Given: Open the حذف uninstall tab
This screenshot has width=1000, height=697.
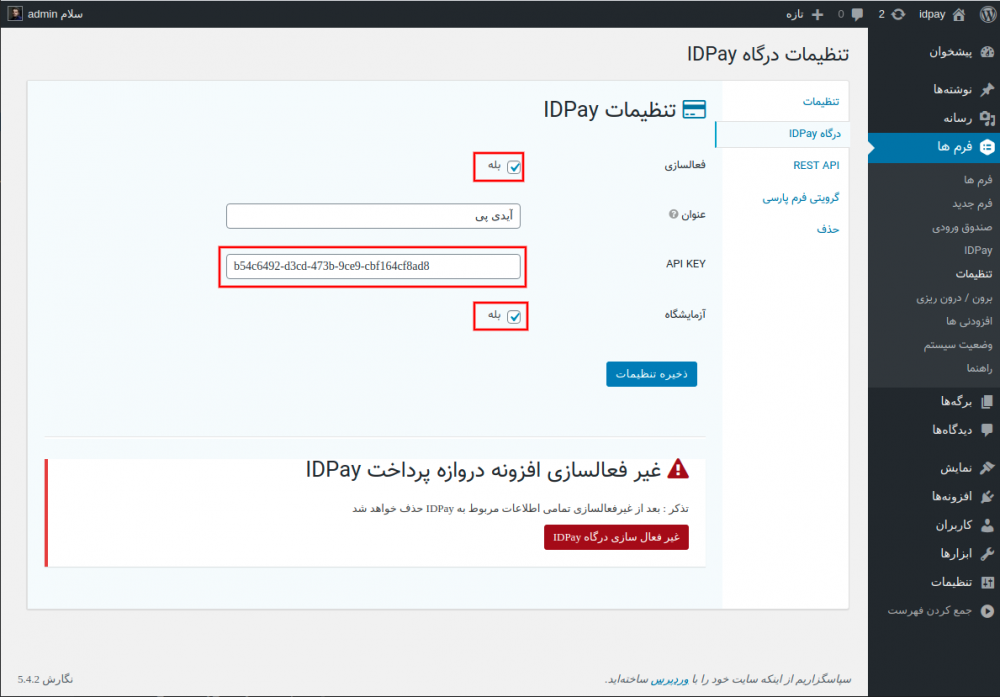Looking at the screenshot, I should [x=828, y=229].
